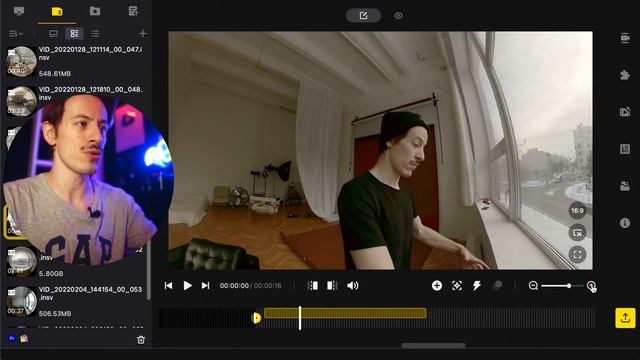Open the 5.80GB clip thumbnail
Screen dimensions: 640x360
pos(21,261)
